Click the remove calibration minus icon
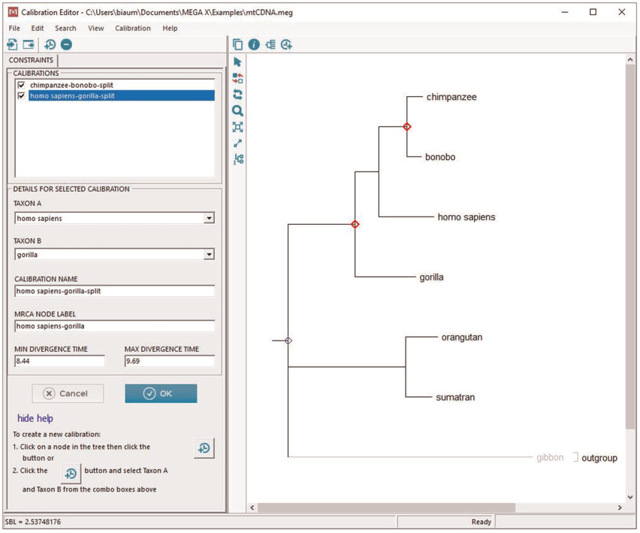Viewport: 640px width, 533px height. click(x=67, y=44)
